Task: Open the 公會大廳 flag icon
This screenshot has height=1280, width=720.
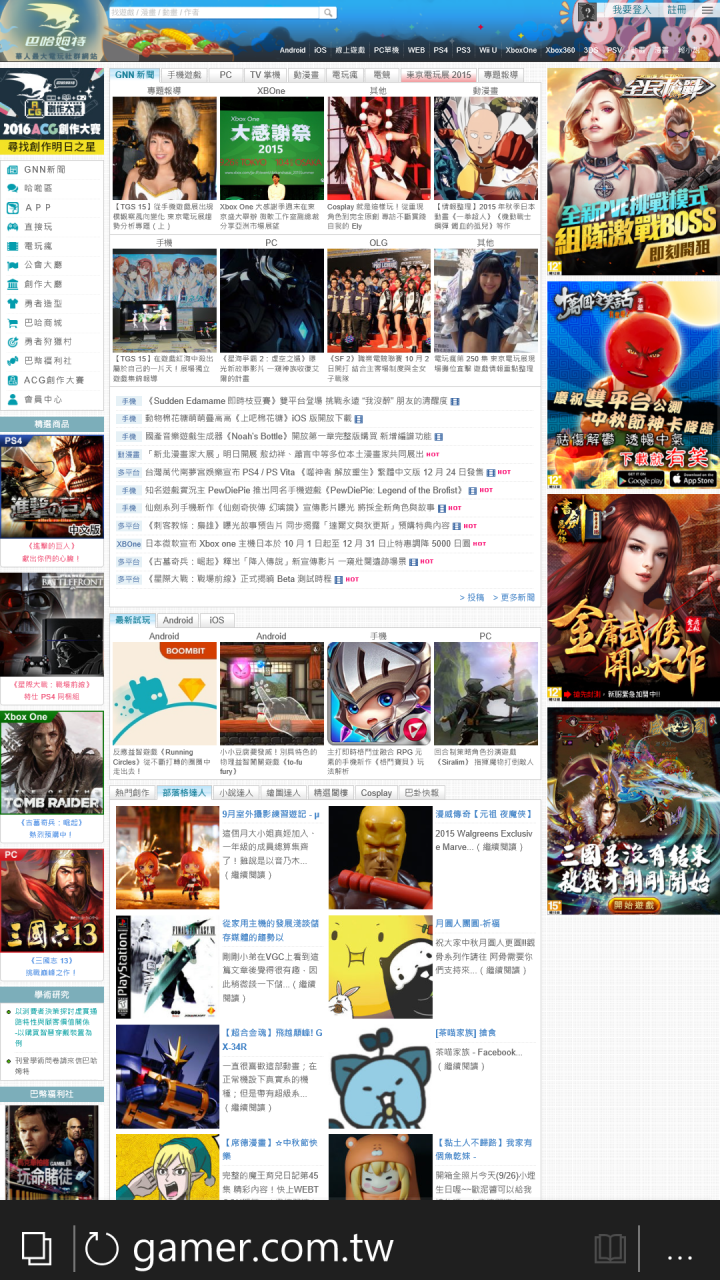Action: [13, 265]
